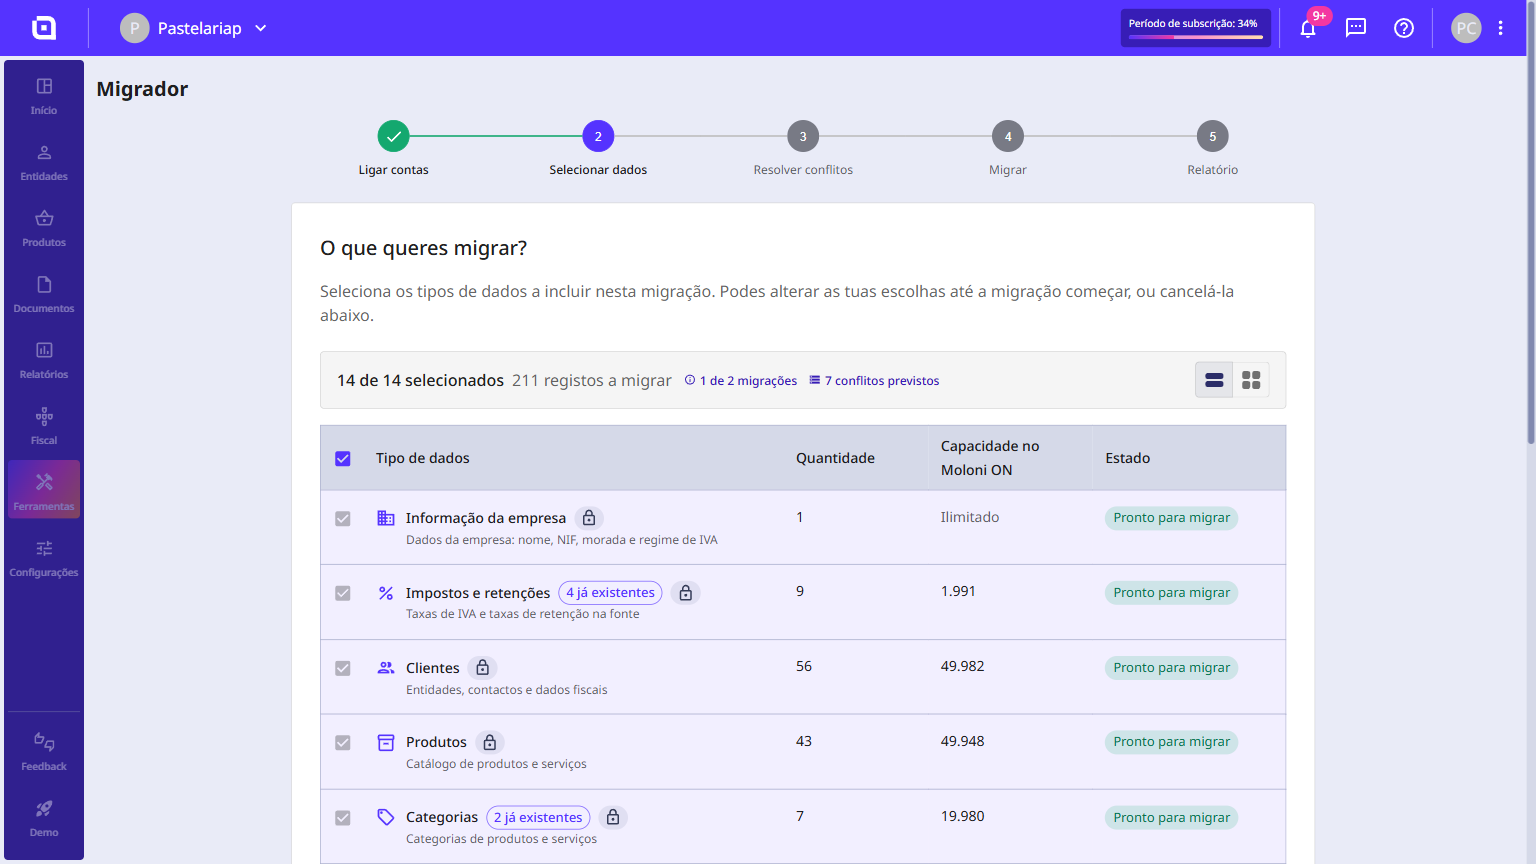This screenshot has height=864, width=1536.
Task: Open Configurações in the sidebar
Action: (44, 558)
